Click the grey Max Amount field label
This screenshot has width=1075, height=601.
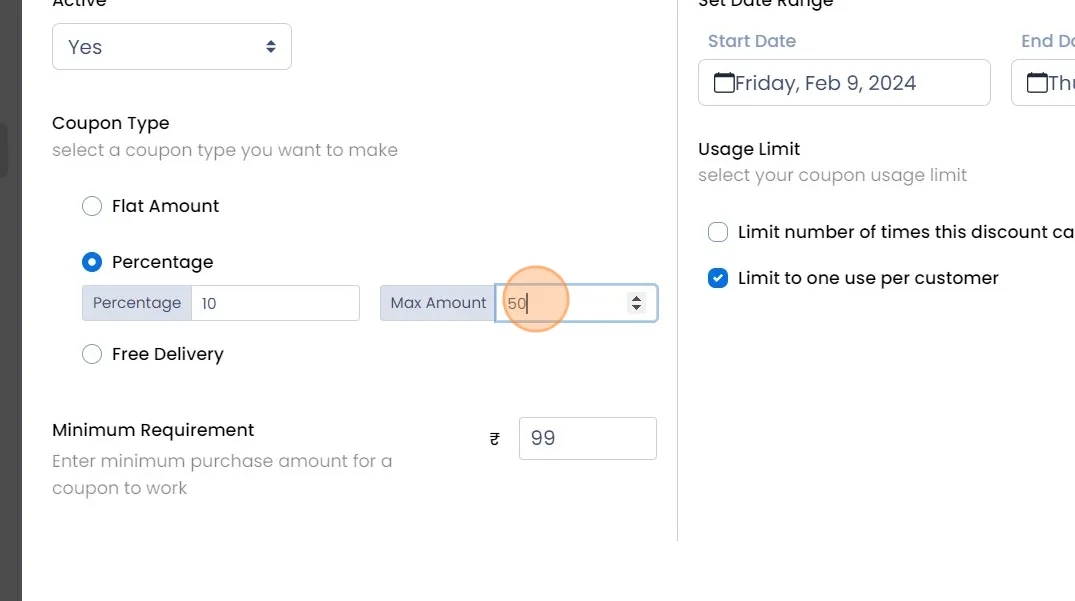pos(438,303)
